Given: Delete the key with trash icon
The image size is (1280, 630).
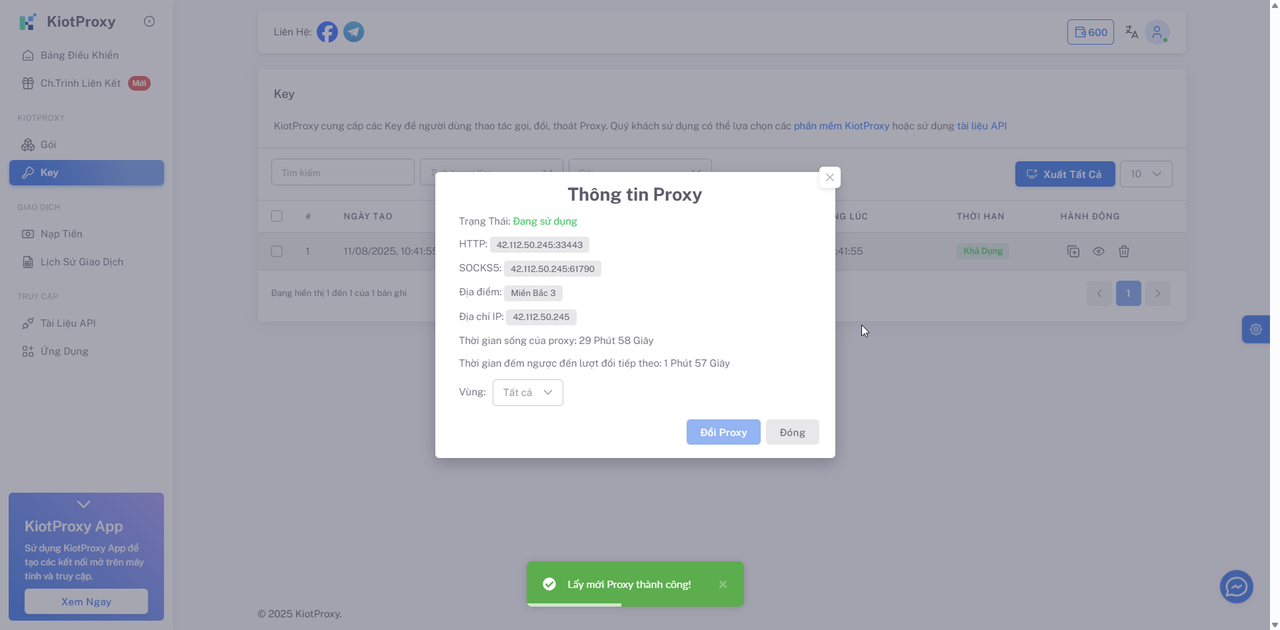Looking at the screenshot, I should click(1124, 251).
